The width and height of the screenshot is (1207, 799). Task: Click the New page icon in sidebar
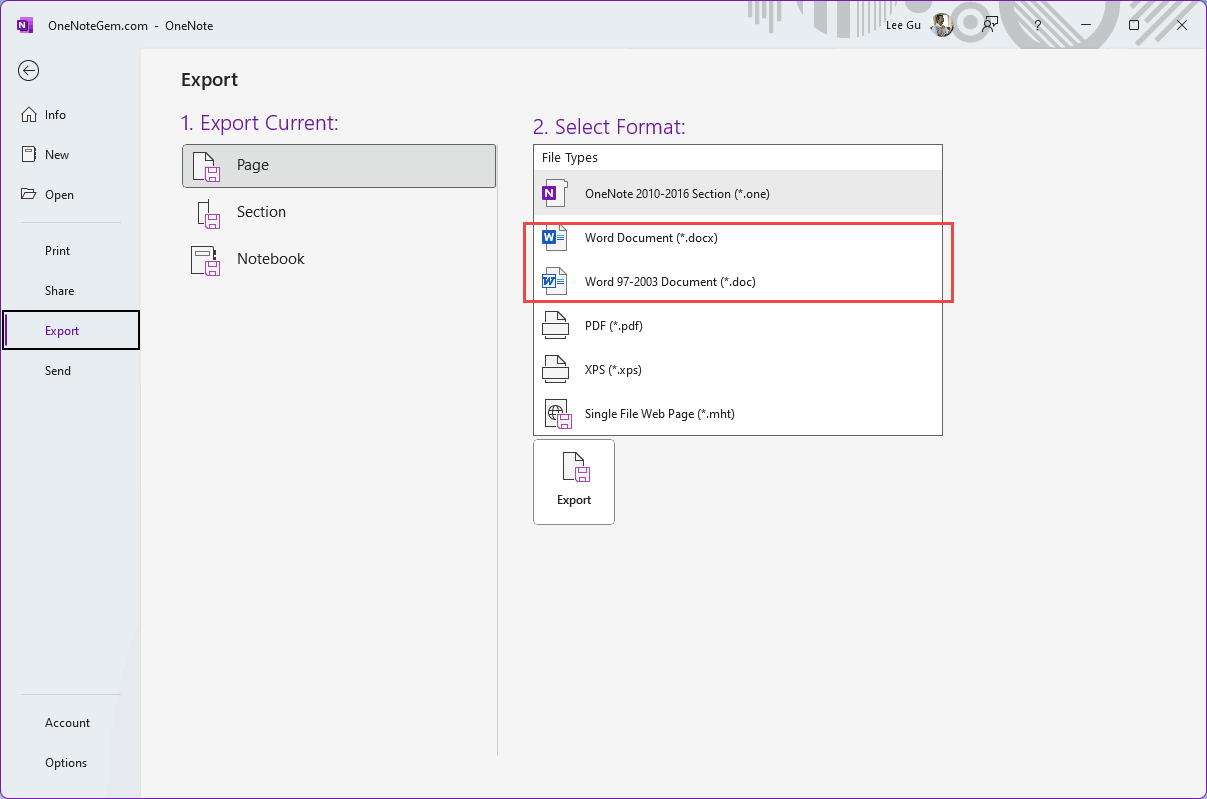(29, 154)
